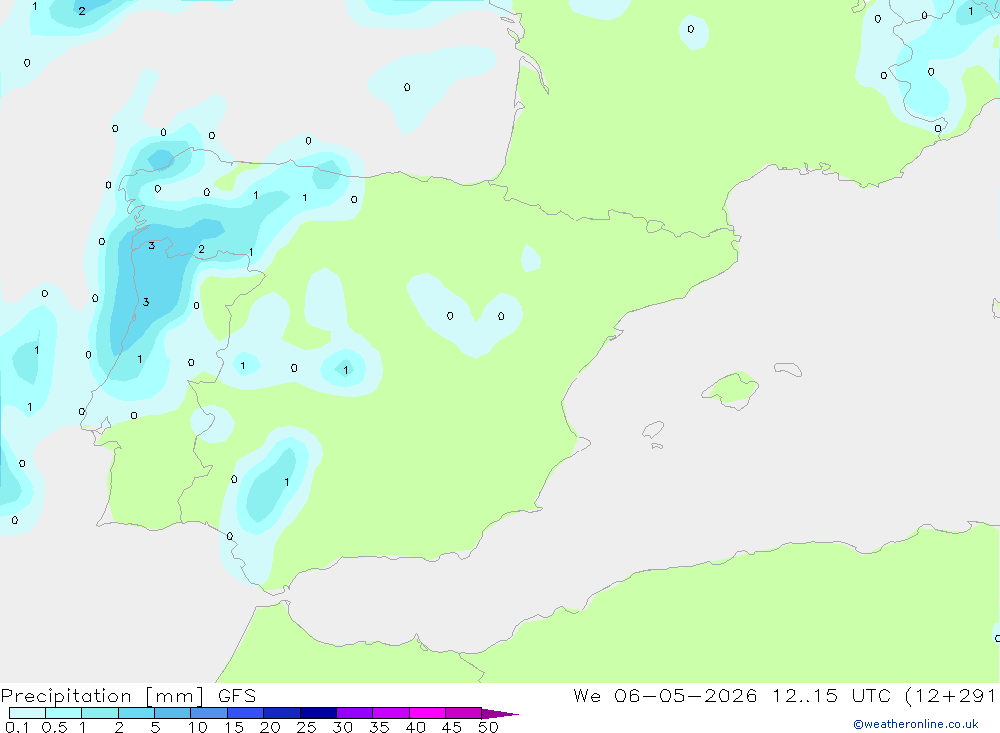Click the 1 value in southern Spain rain patch
Screen dimensions: 1000x733
286,482
